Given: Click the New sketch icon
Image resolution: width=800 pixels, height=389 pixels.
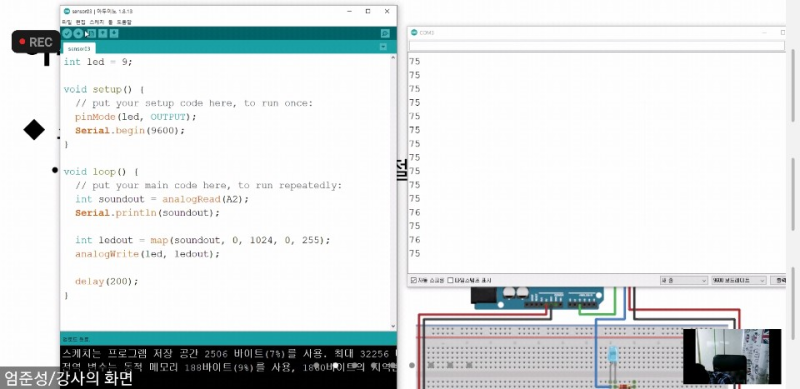Looking at the screenshot, I should [92, 34].
